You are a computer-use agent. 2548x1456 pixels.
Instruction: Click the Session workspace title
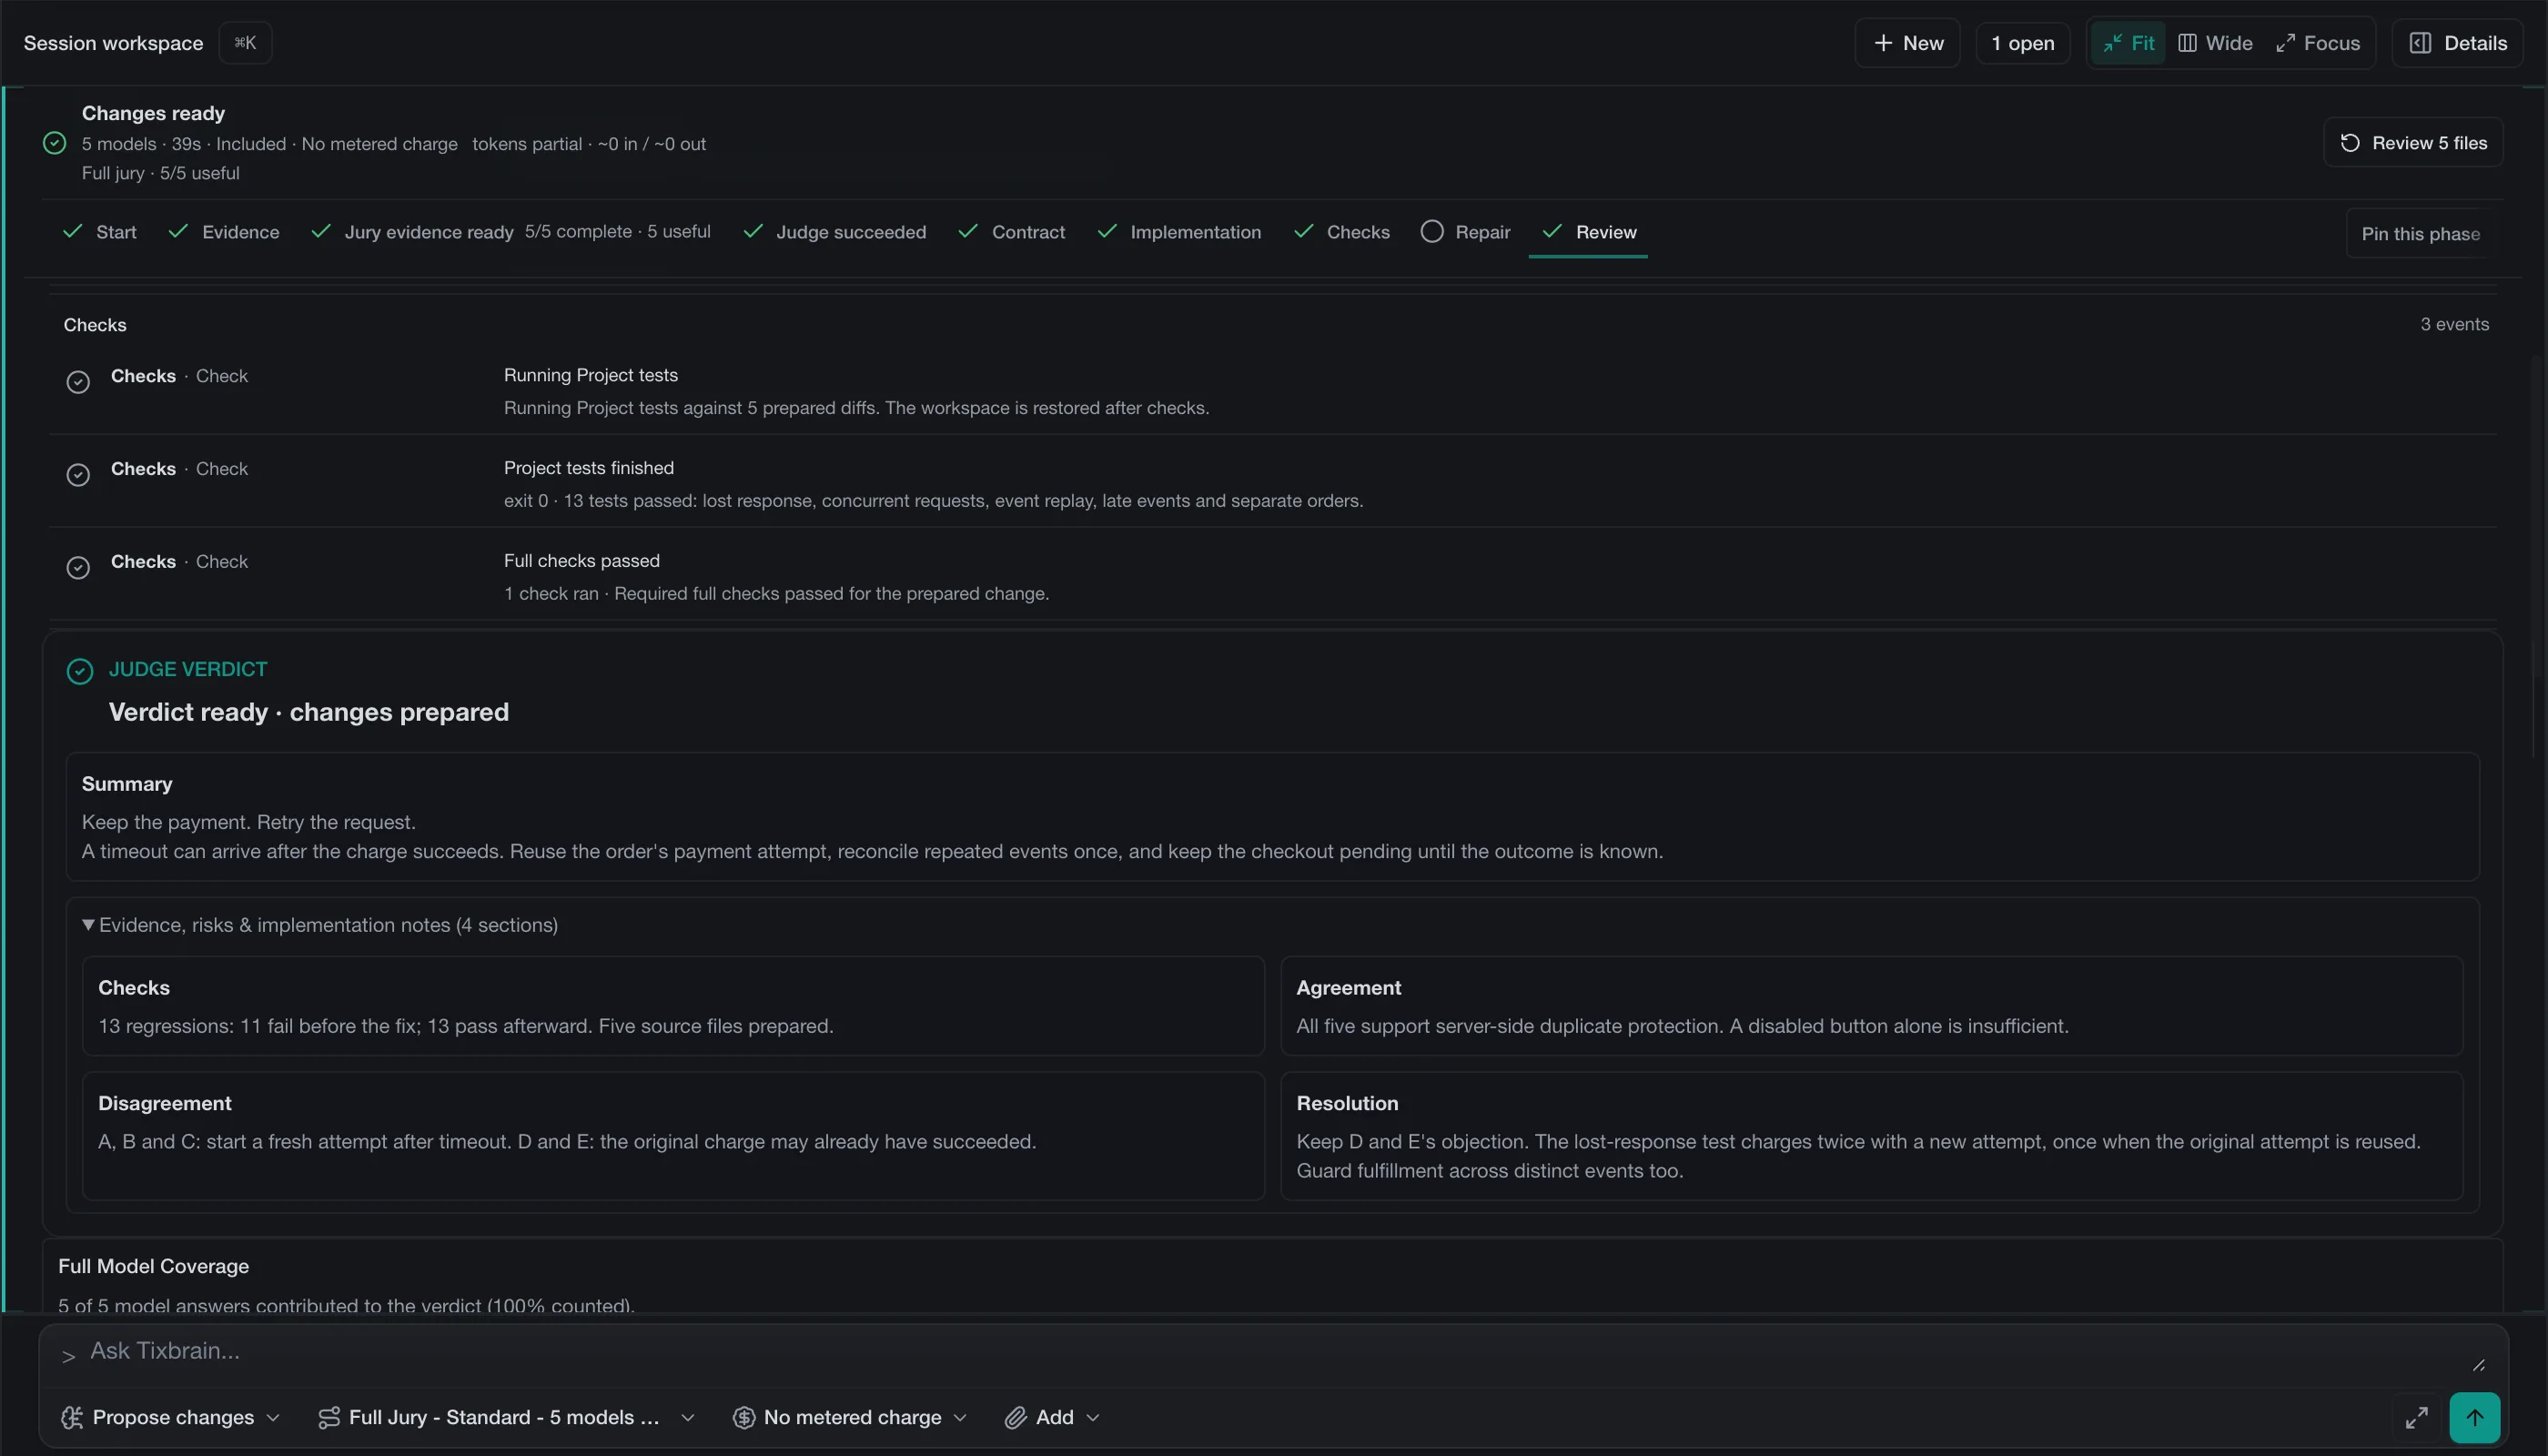click(x=113, y=43)
